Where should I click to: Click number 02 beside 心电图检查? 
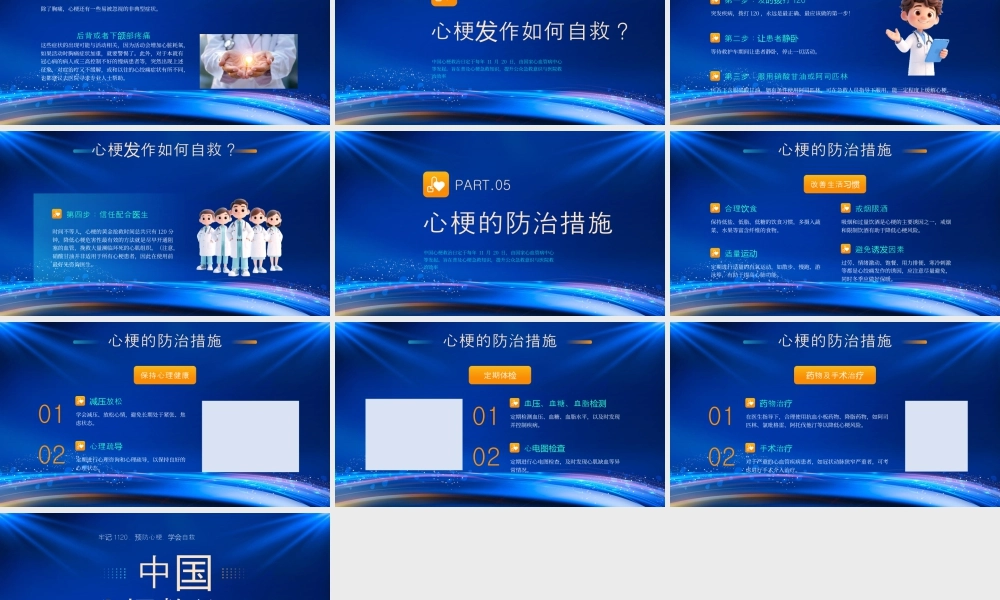click(486, 457)
